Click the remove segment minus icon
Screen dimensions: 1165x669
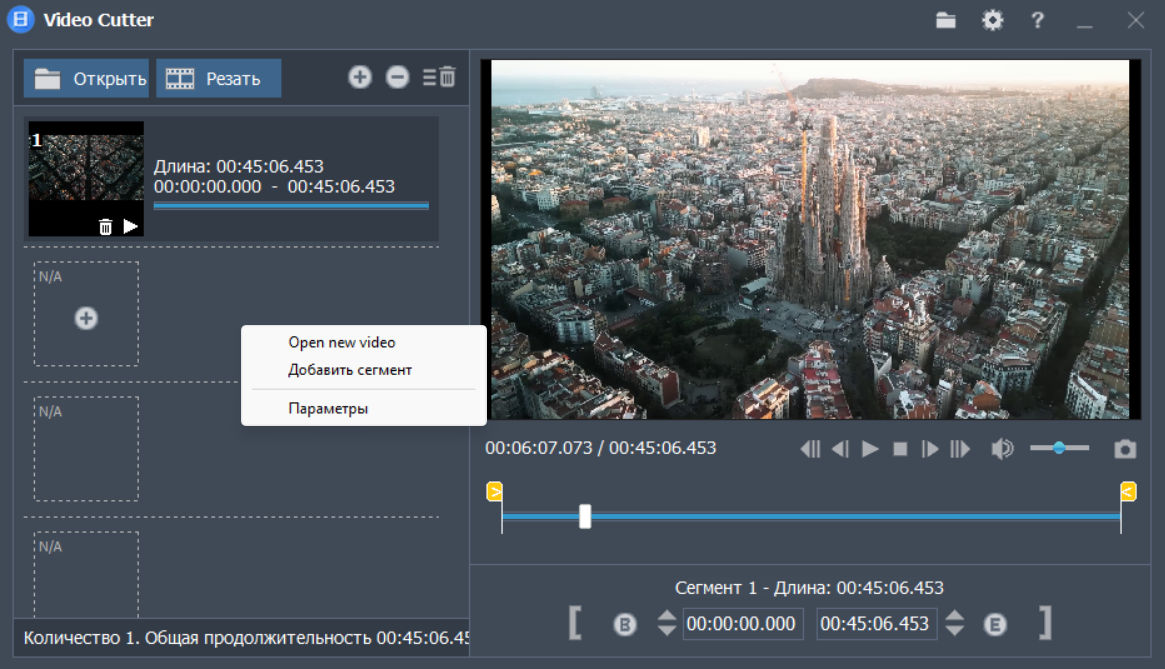[x=398, y=77]
